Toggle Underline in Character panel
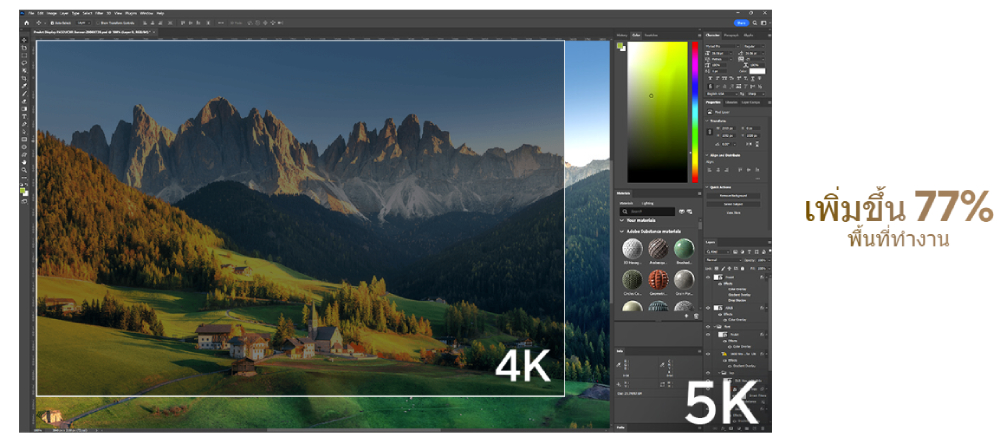 click(x=753, y=78)
